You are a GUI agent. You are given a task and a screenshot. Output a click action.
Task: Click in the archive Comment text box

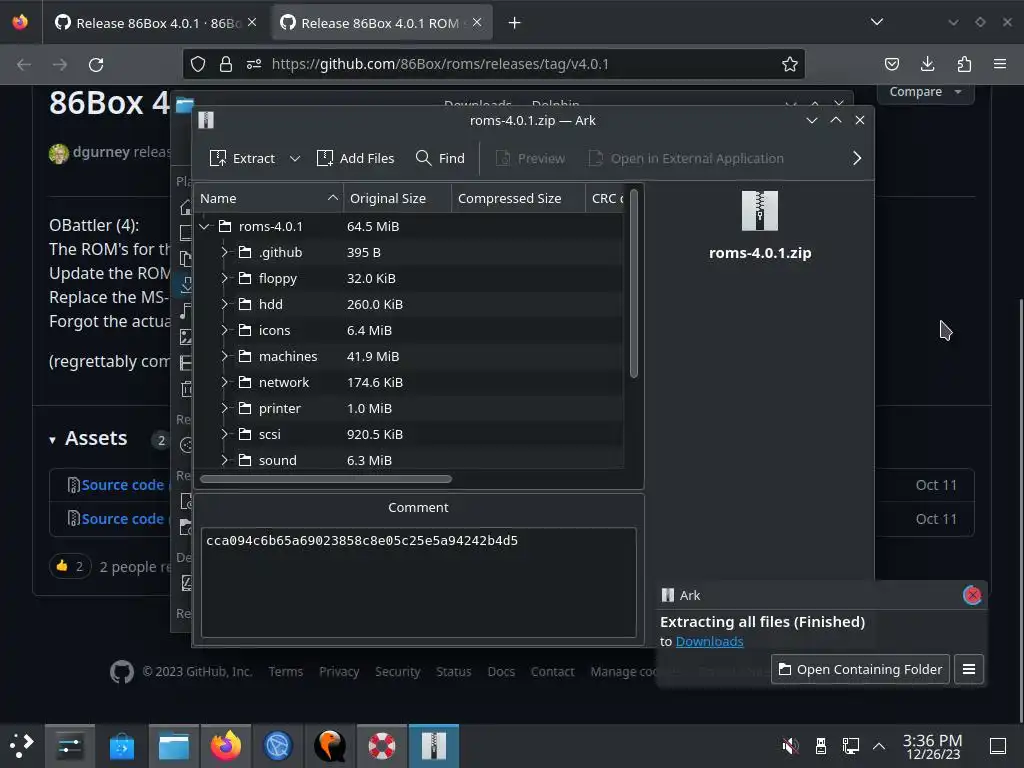coord(419,583)
